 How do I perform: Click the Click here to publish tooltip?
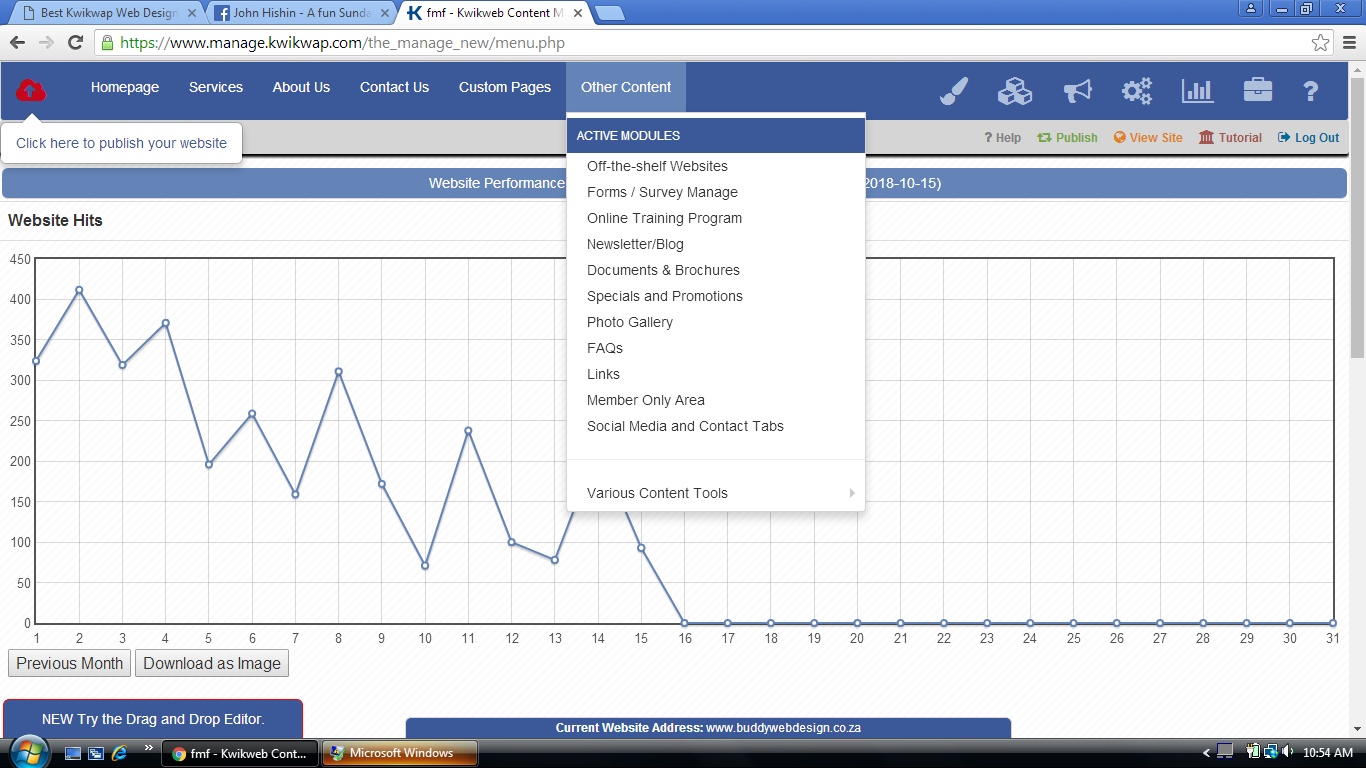coord(121,143)
